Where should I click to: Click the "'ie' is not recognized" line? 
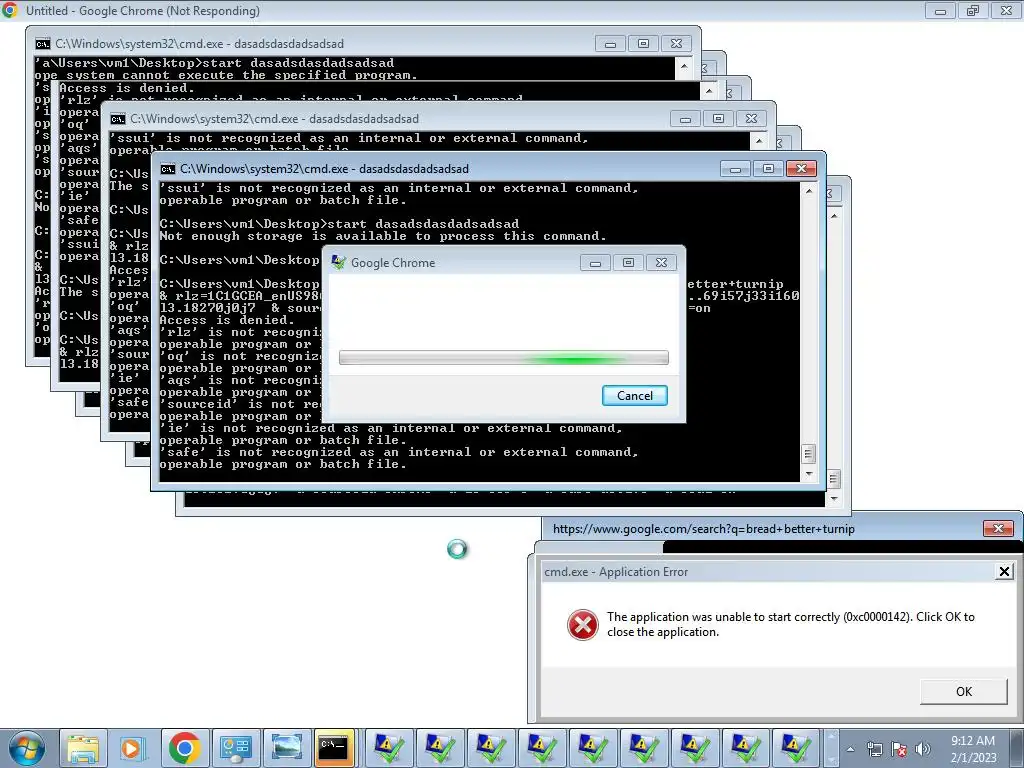391,428
